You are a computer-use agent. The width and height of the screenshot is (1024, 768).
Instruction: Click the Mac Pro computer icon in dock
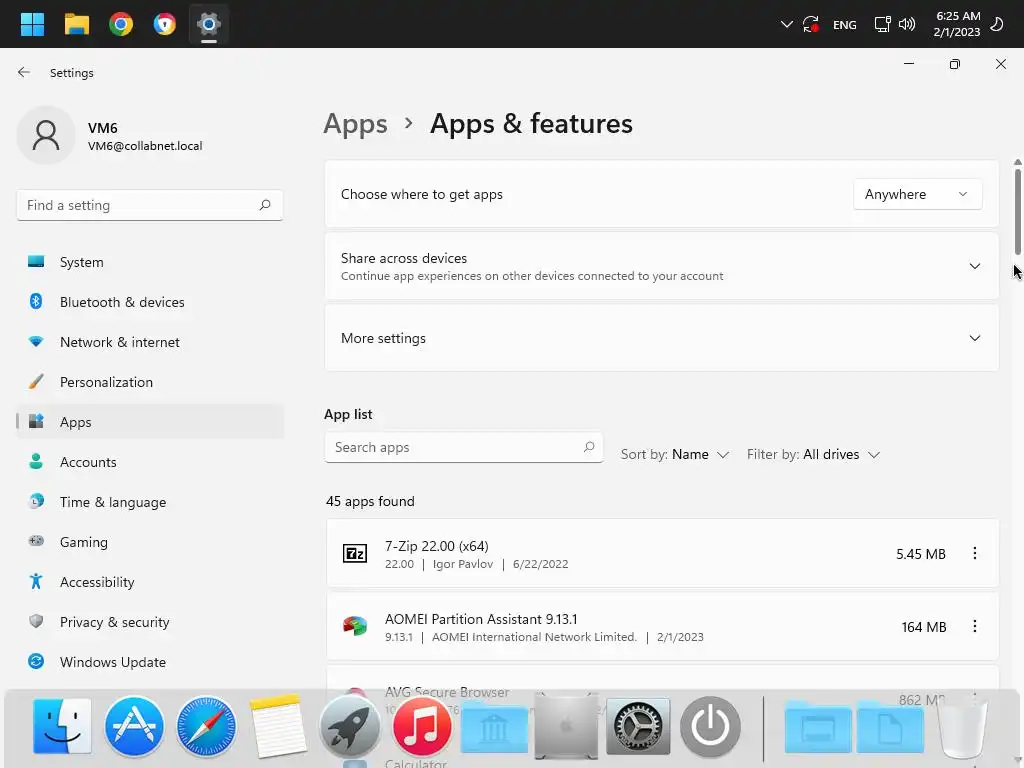(x=566, y=726)
